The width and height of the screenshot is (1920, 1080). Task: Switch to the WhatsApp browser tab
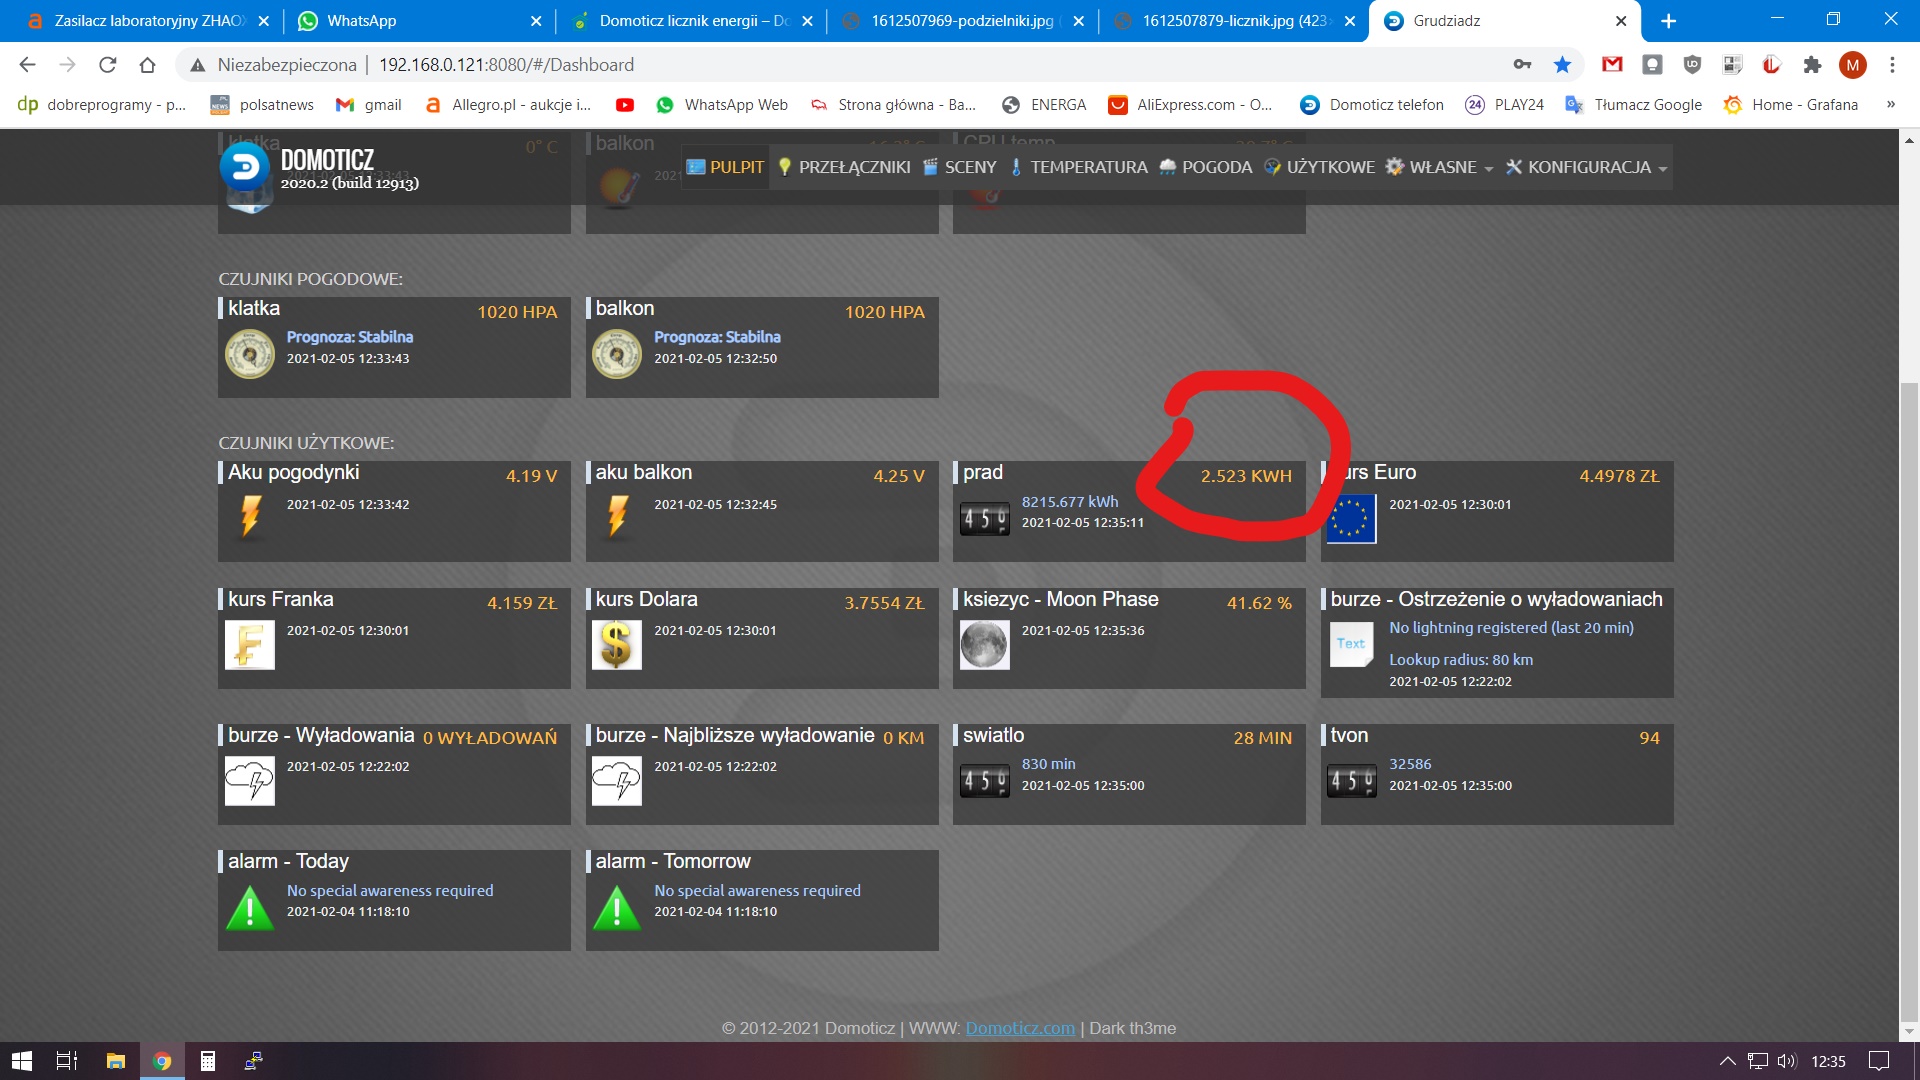click(x=420, y=21)
